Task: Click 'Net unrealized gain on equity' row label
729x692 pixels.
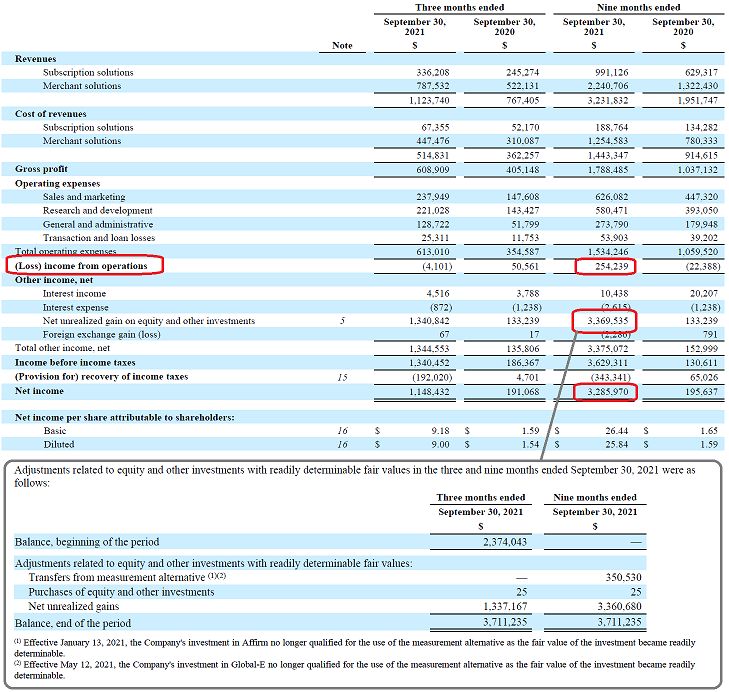Action: click(x=149, y=321)
